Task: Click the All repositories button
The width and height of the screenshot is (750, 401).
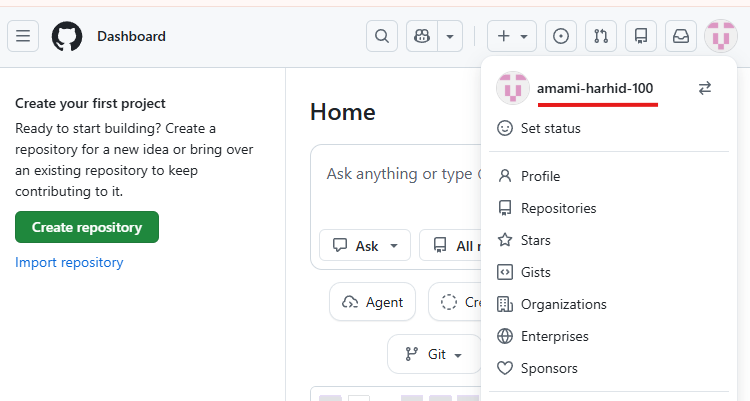Action: [450, 245]
